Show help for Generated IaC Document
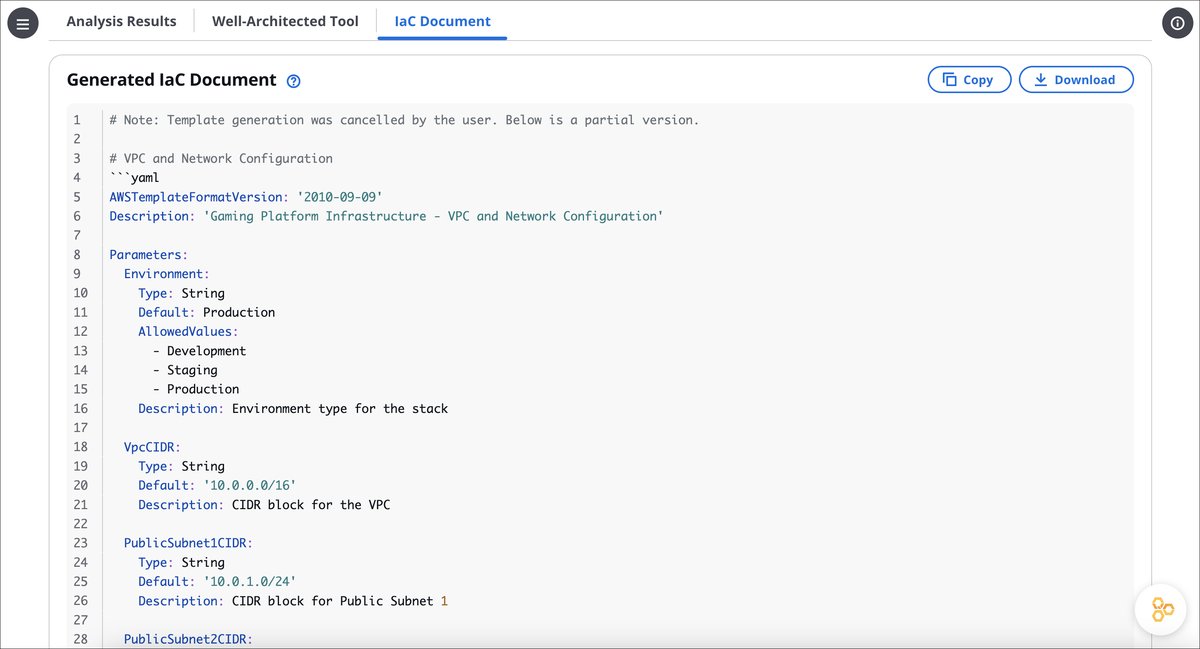This screenshot has height=649, width=1200. pos(293,81)
